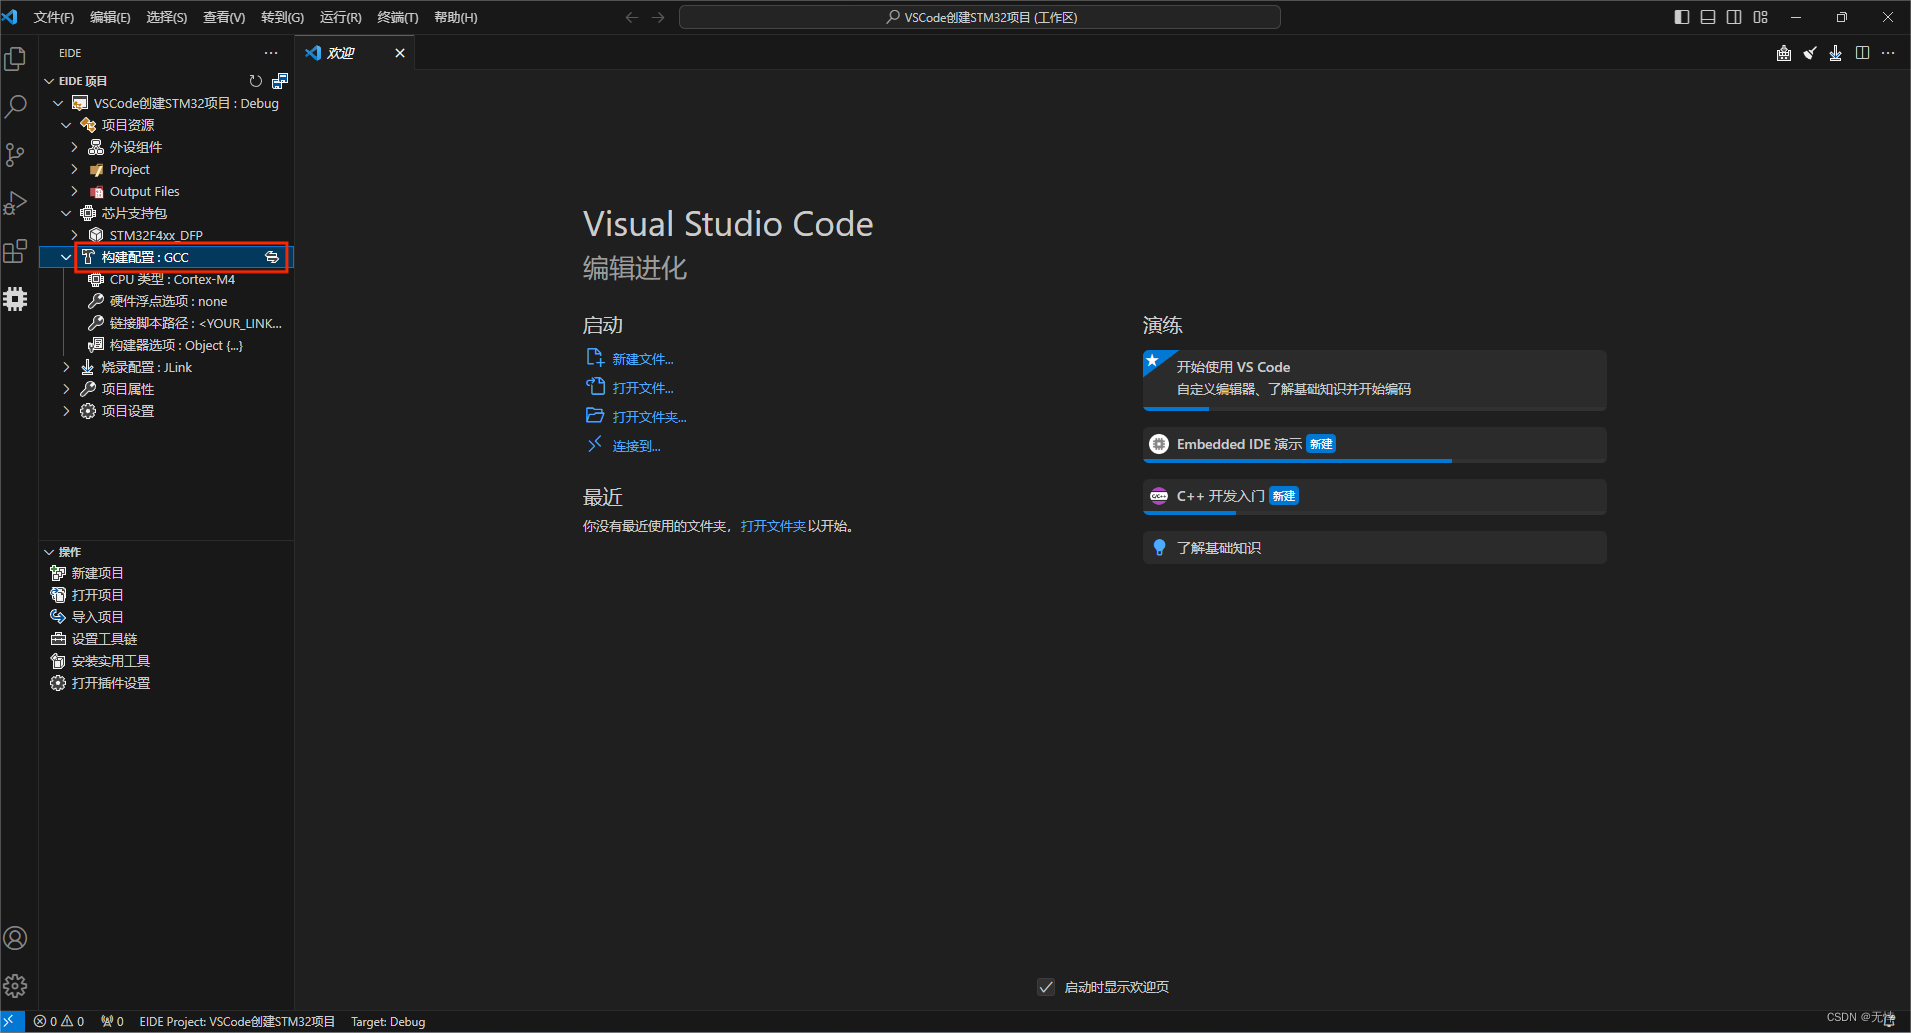Click the Flash download icon in editor toolbar

coord(1836,53)
